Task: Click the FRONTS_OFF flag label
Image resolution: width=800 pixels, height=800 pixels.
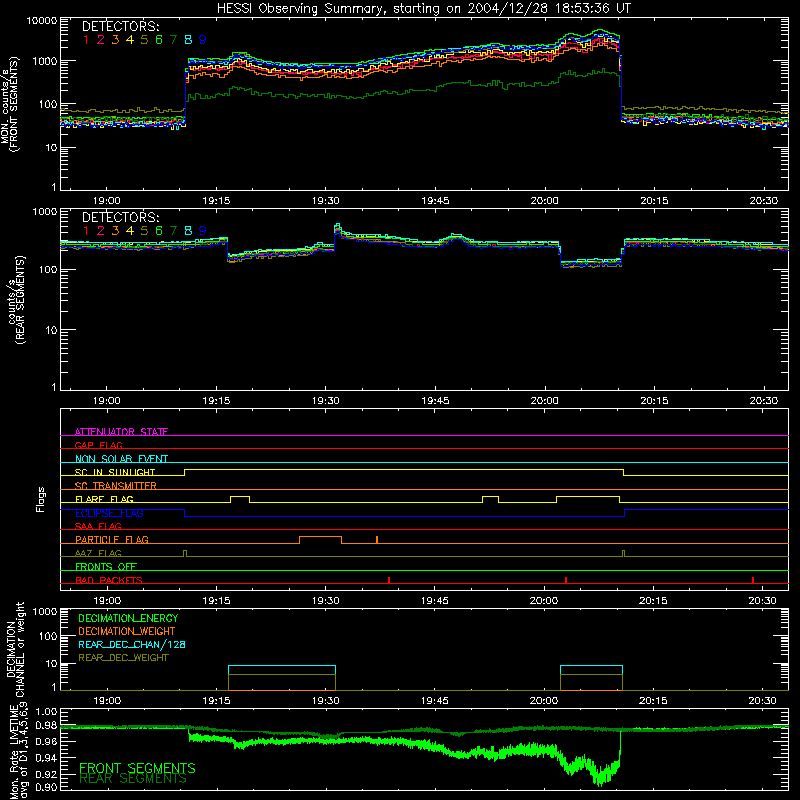Action: pos(106,566)
